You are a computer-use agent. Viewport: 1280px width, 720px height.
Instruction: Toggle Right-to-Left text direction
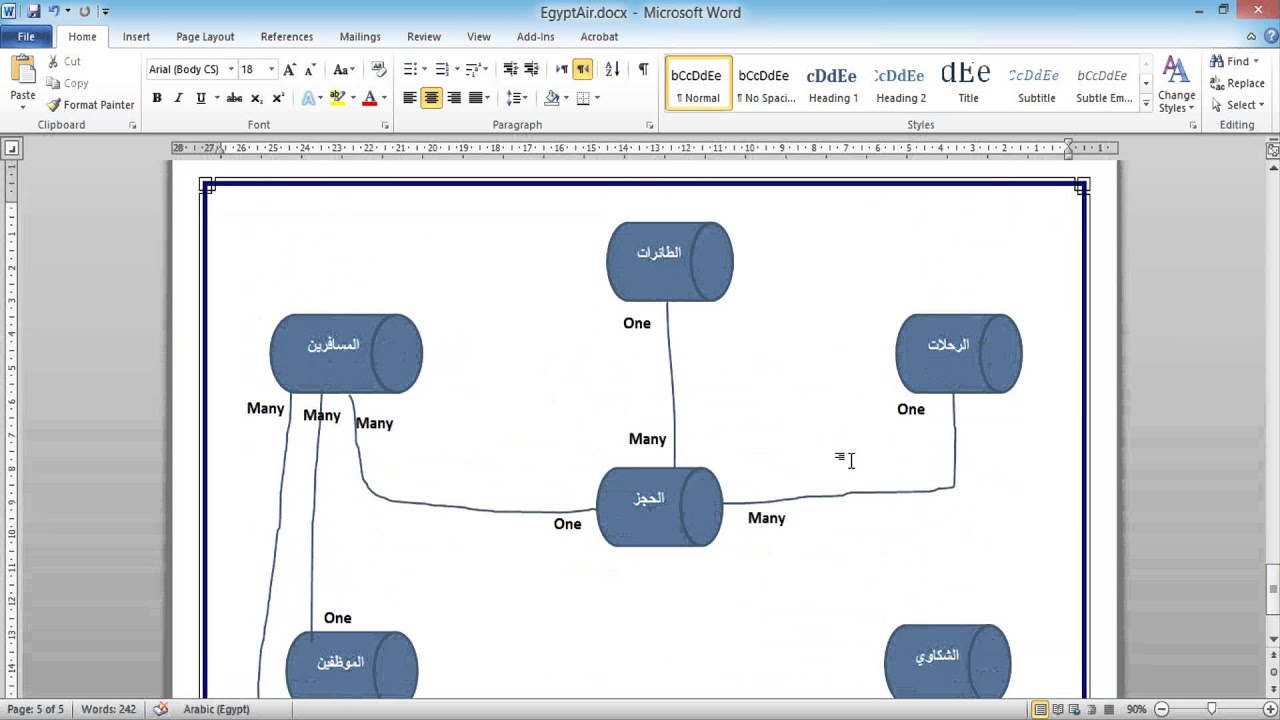[583, 70]
